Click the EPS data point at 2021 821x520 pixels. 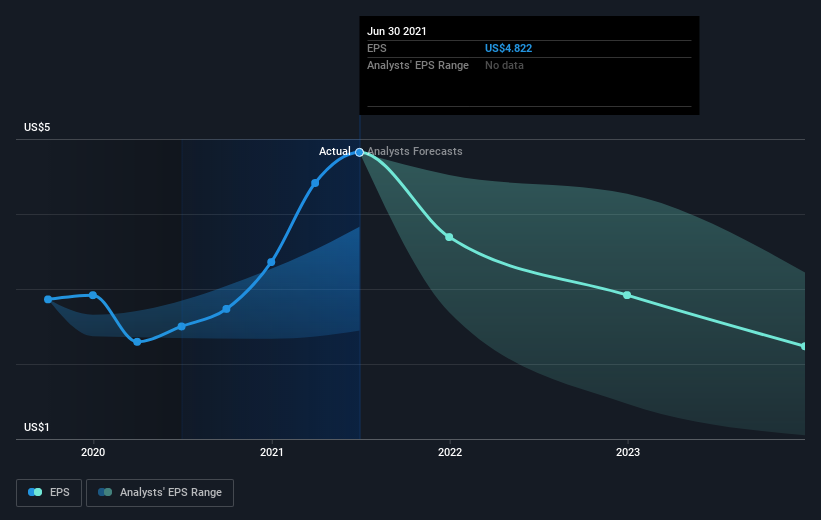tap(271, 262)
